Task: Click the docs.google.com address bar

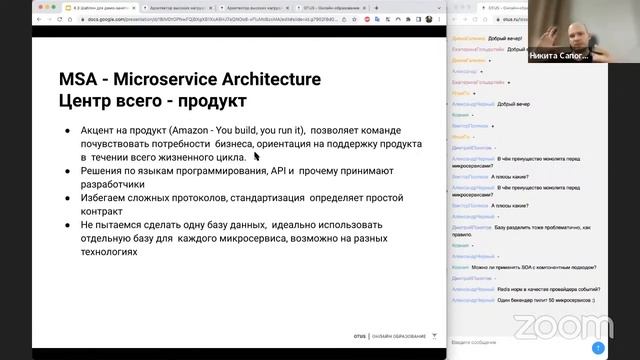Action: pyautogui.click(x=212, y=19)
